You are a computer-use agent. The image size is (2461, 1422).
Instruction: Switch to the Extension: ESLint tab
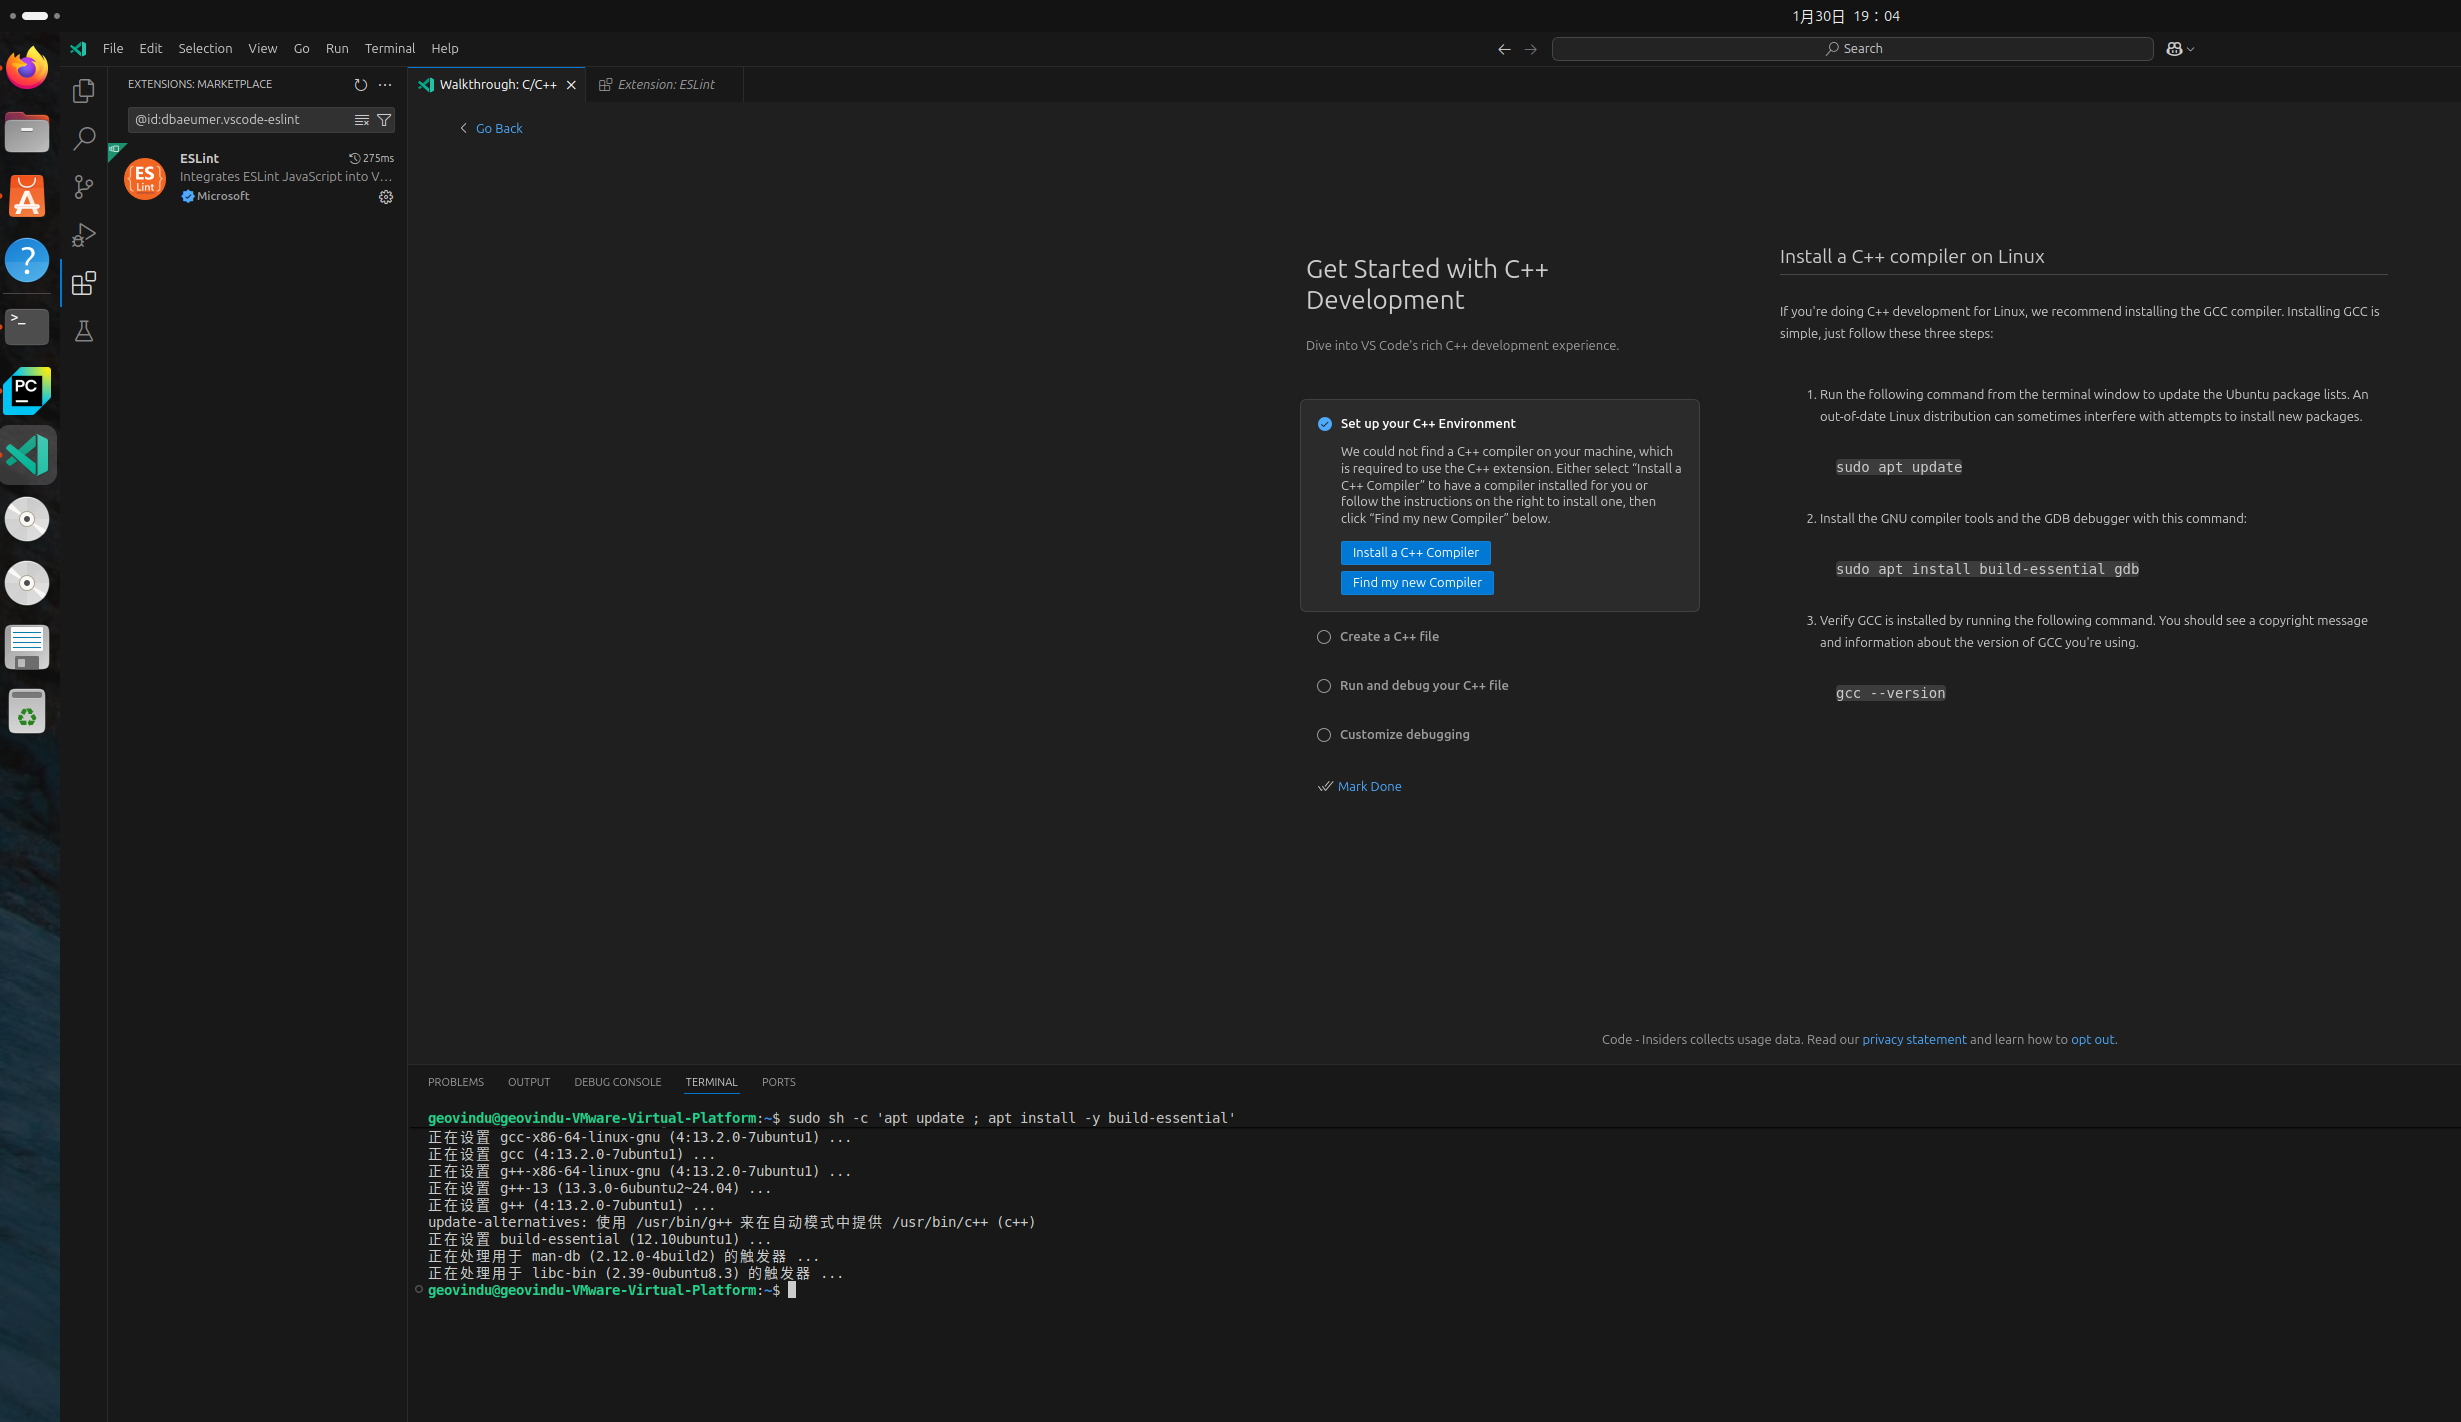665,85
